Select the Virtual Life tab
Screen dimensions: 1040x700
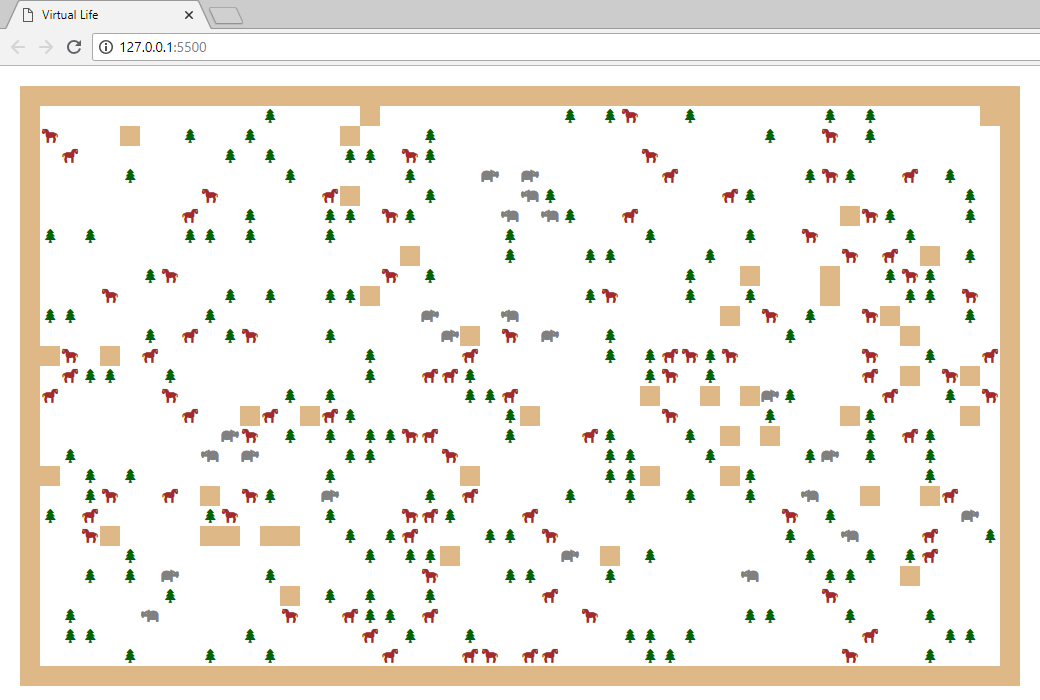[100, 15]
